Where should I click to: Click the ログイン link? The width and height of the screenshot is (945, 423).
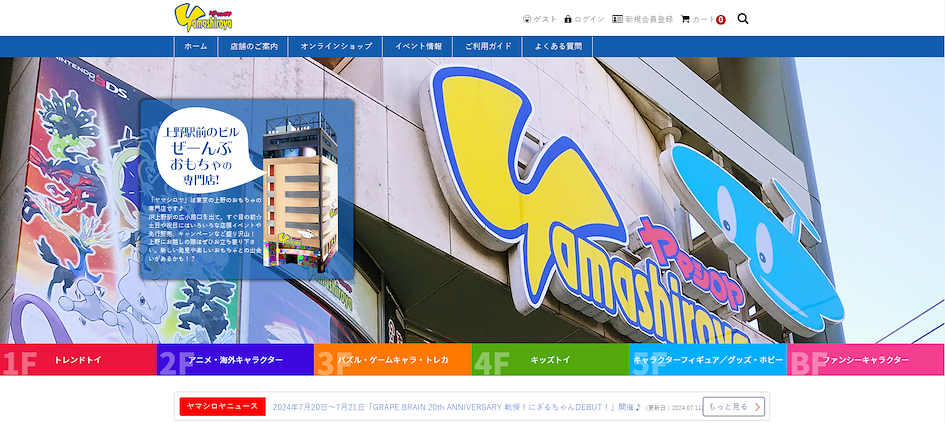coord(589,19)
